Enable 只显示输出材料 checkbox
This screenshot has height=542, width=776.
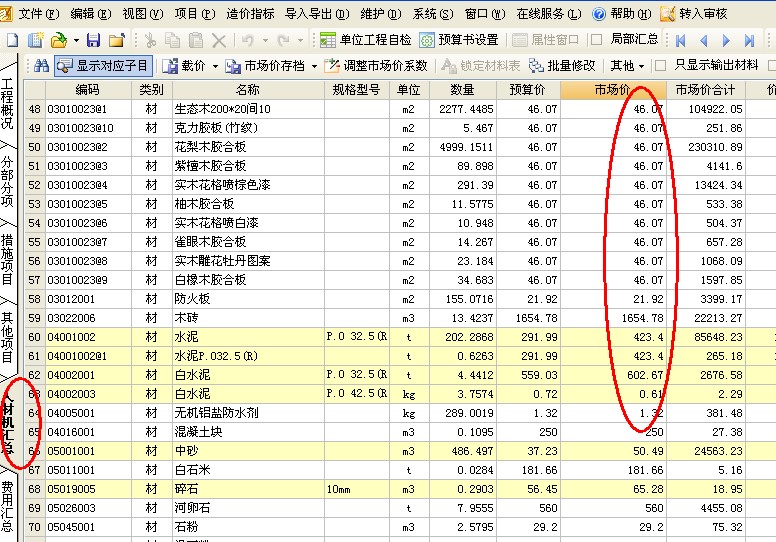tap(660, 65)
